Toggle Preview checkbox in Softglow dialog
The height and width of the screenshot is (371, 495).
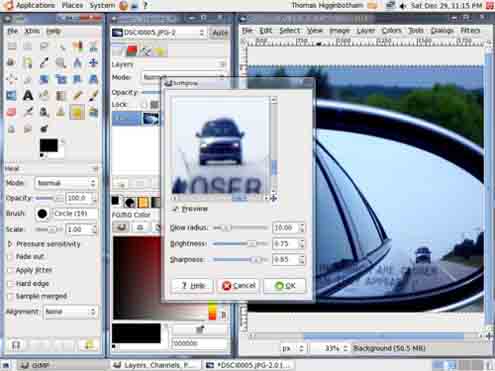(x=175, y=209)
